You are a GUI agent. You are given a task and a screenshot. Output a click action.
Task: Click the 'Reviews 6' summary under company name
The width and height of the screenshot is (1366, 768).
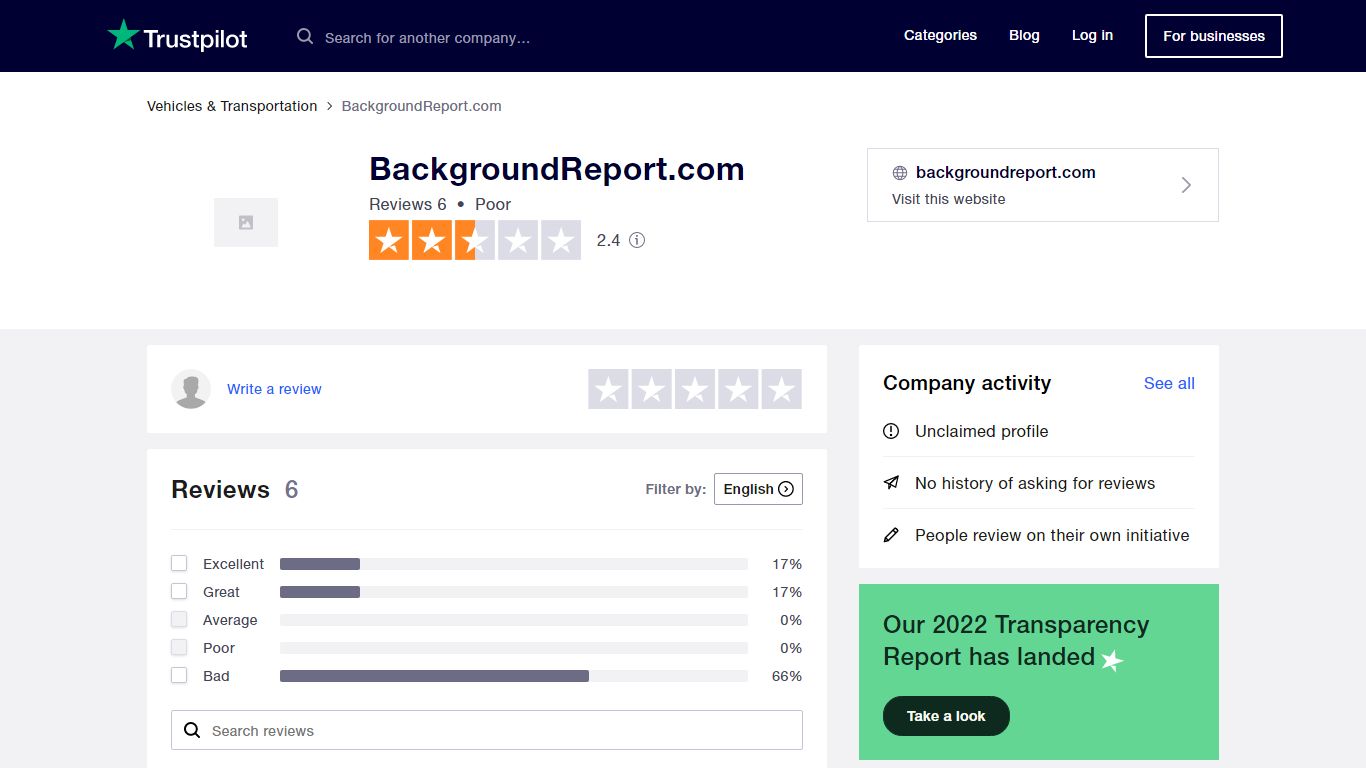(x=408, y=204)
